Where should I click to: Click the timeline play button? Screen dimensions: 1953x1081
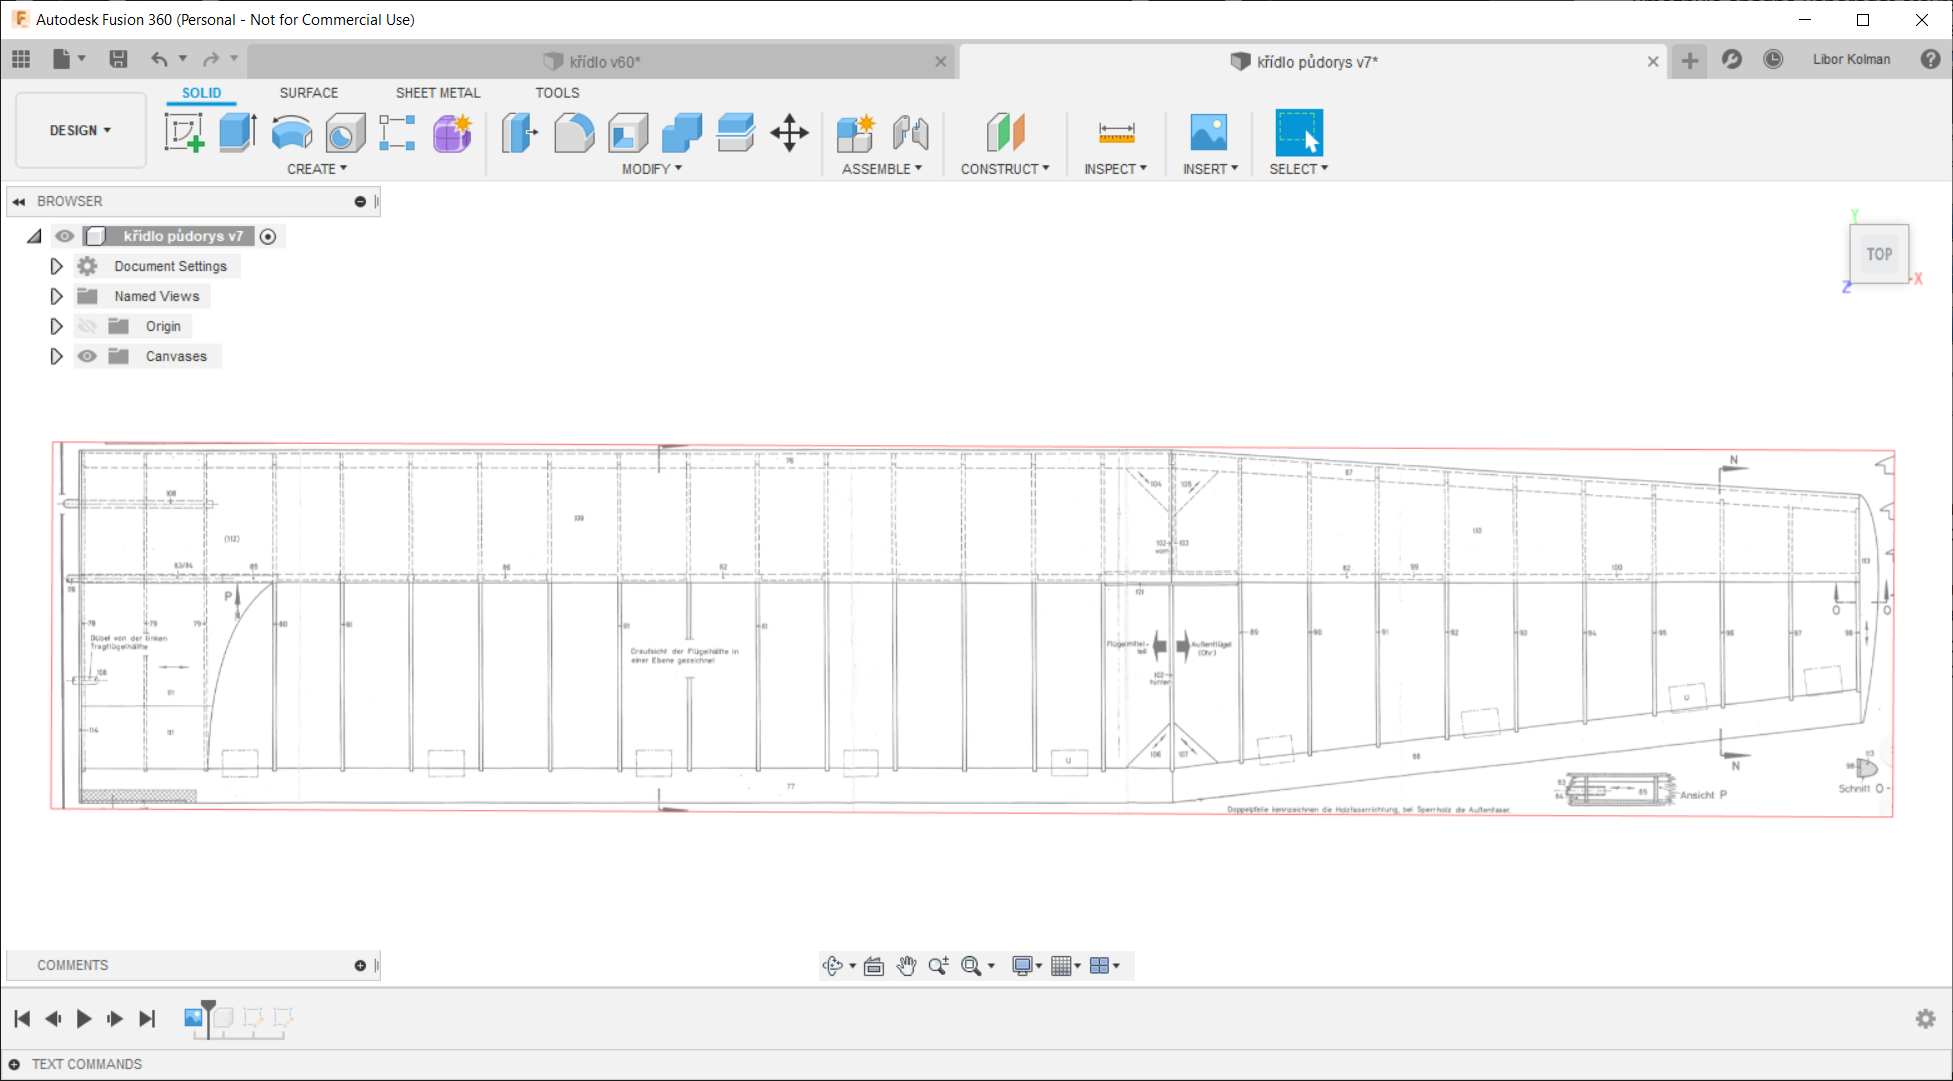pyautogui.click(x=84, y=1018)
